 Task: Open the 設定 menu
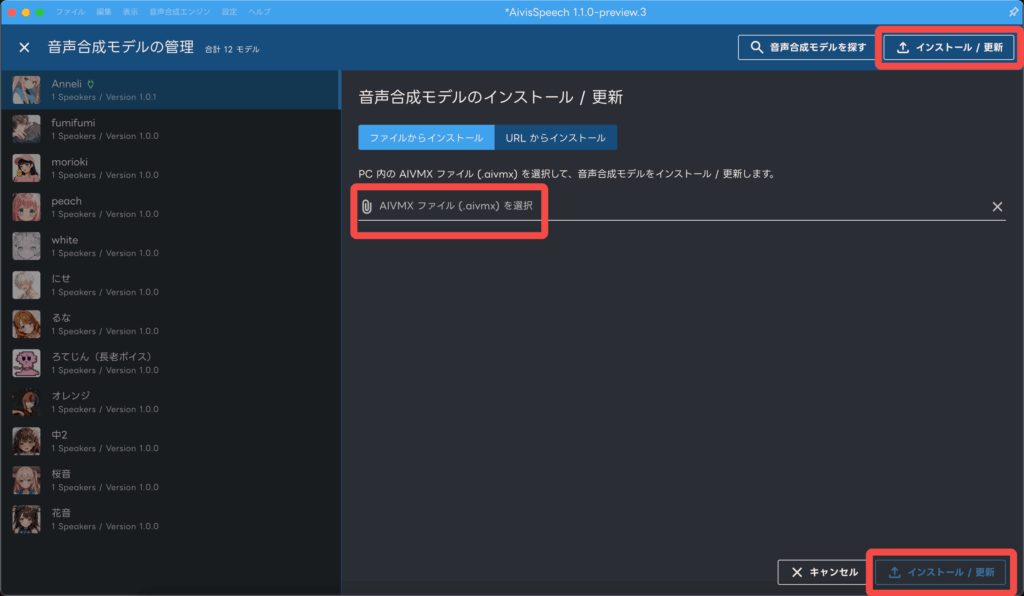[x=229, y=12]
